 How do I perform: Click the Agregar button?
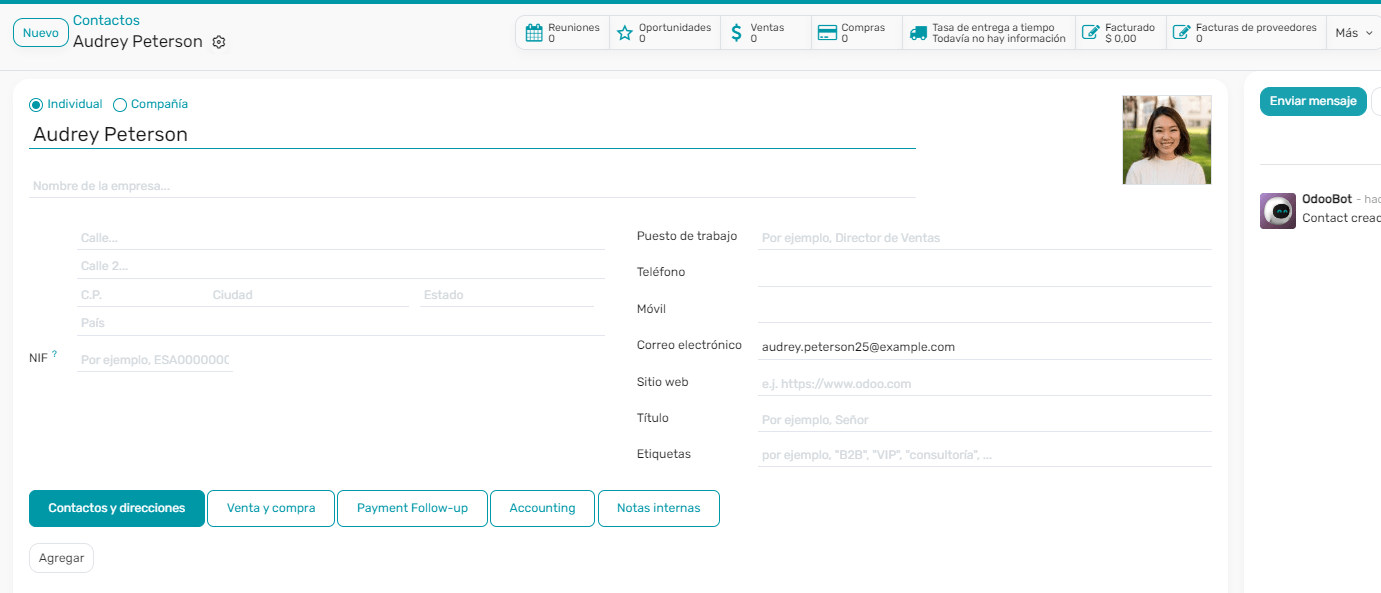(x=61, y=558)
